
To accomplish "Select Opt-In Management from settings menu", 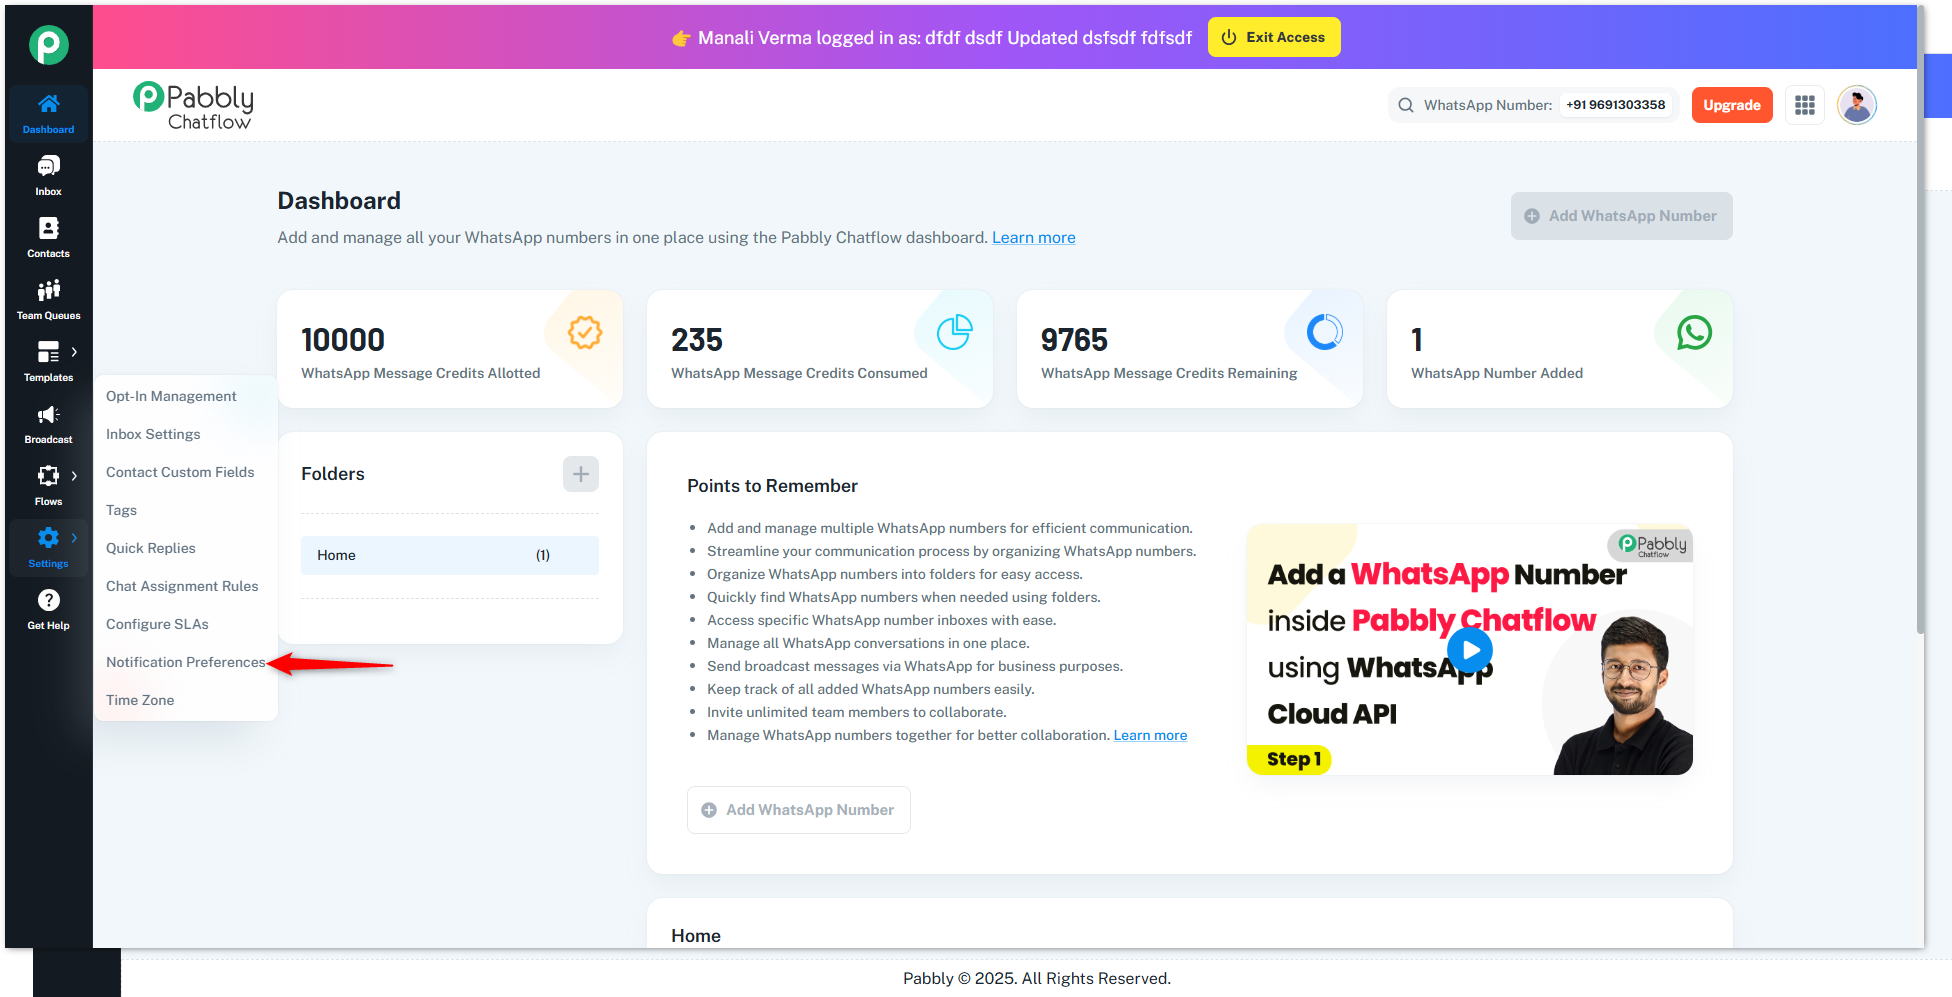I will click(171, 396).
